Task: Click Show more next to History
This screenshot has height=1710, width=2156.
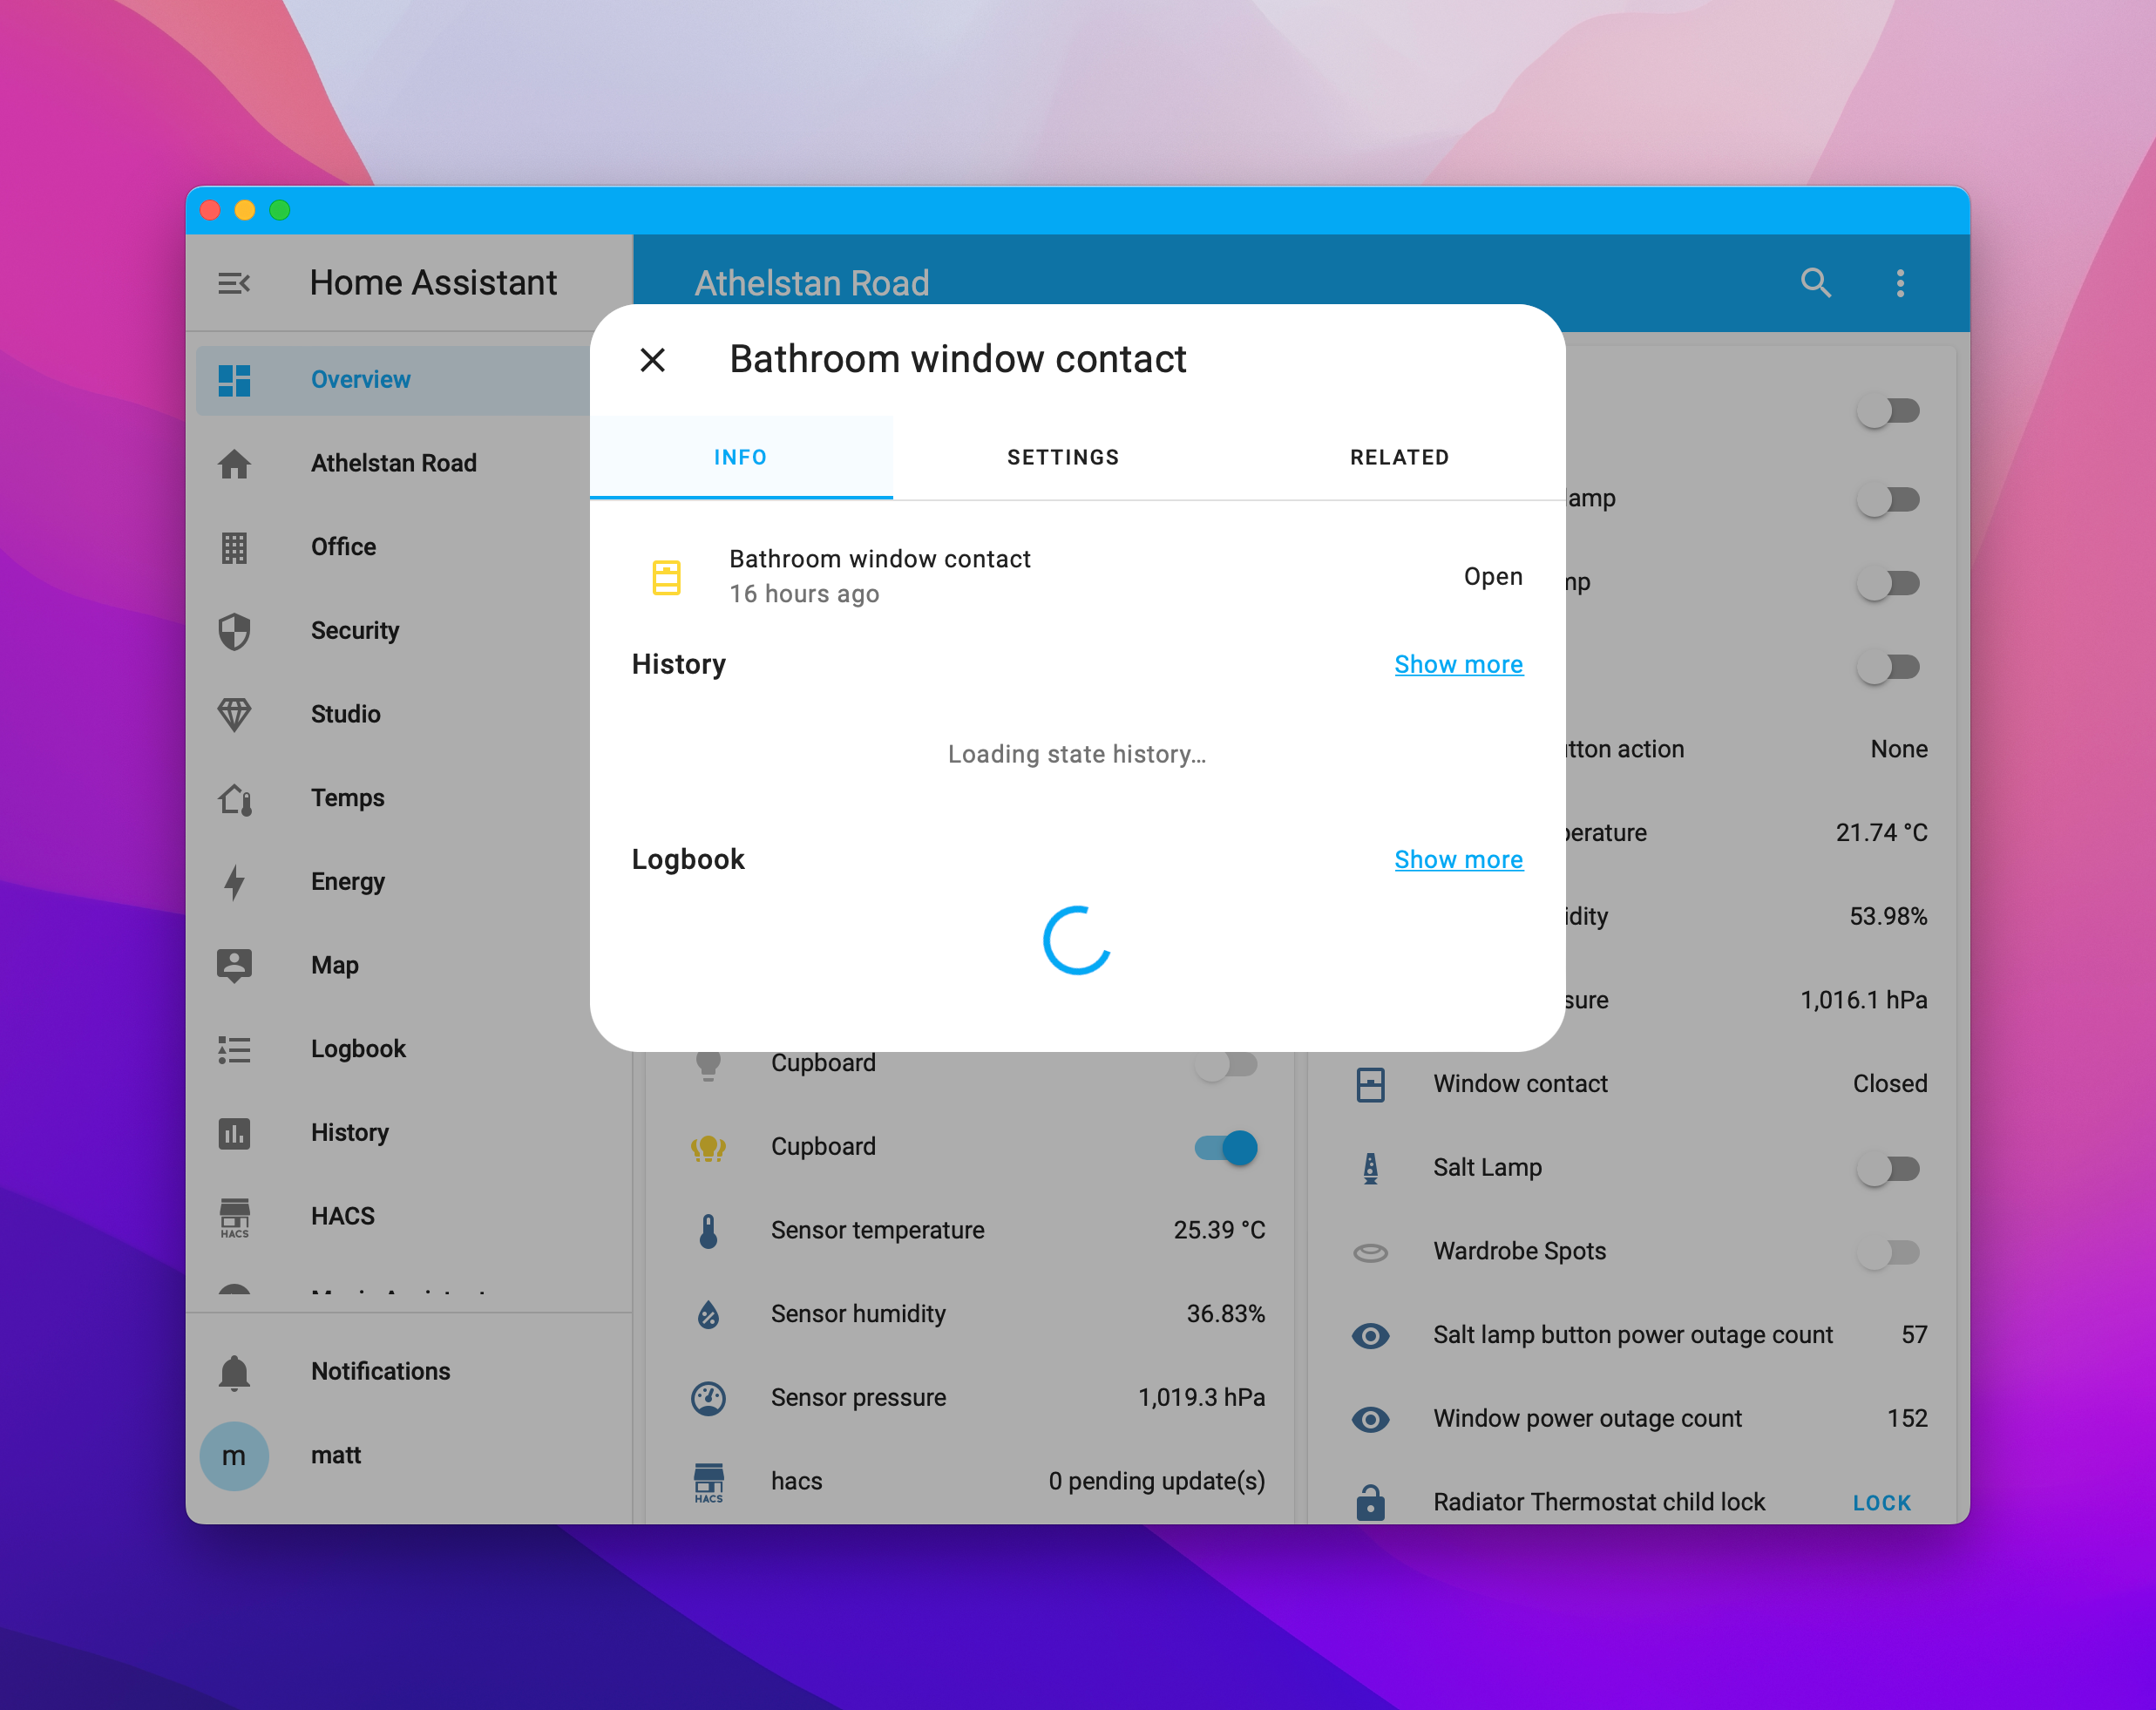Action: click(1458, 664)
